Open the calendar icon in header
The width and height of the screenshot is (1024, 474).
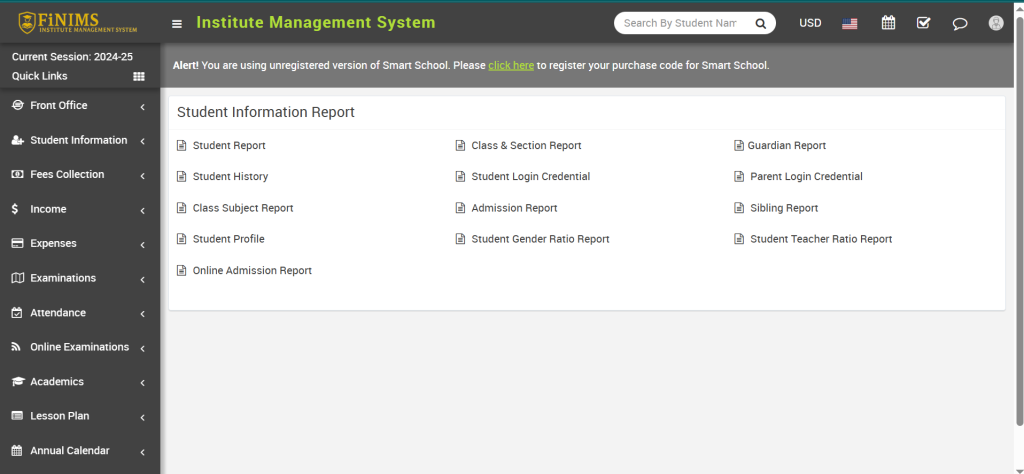click(888, 23)
